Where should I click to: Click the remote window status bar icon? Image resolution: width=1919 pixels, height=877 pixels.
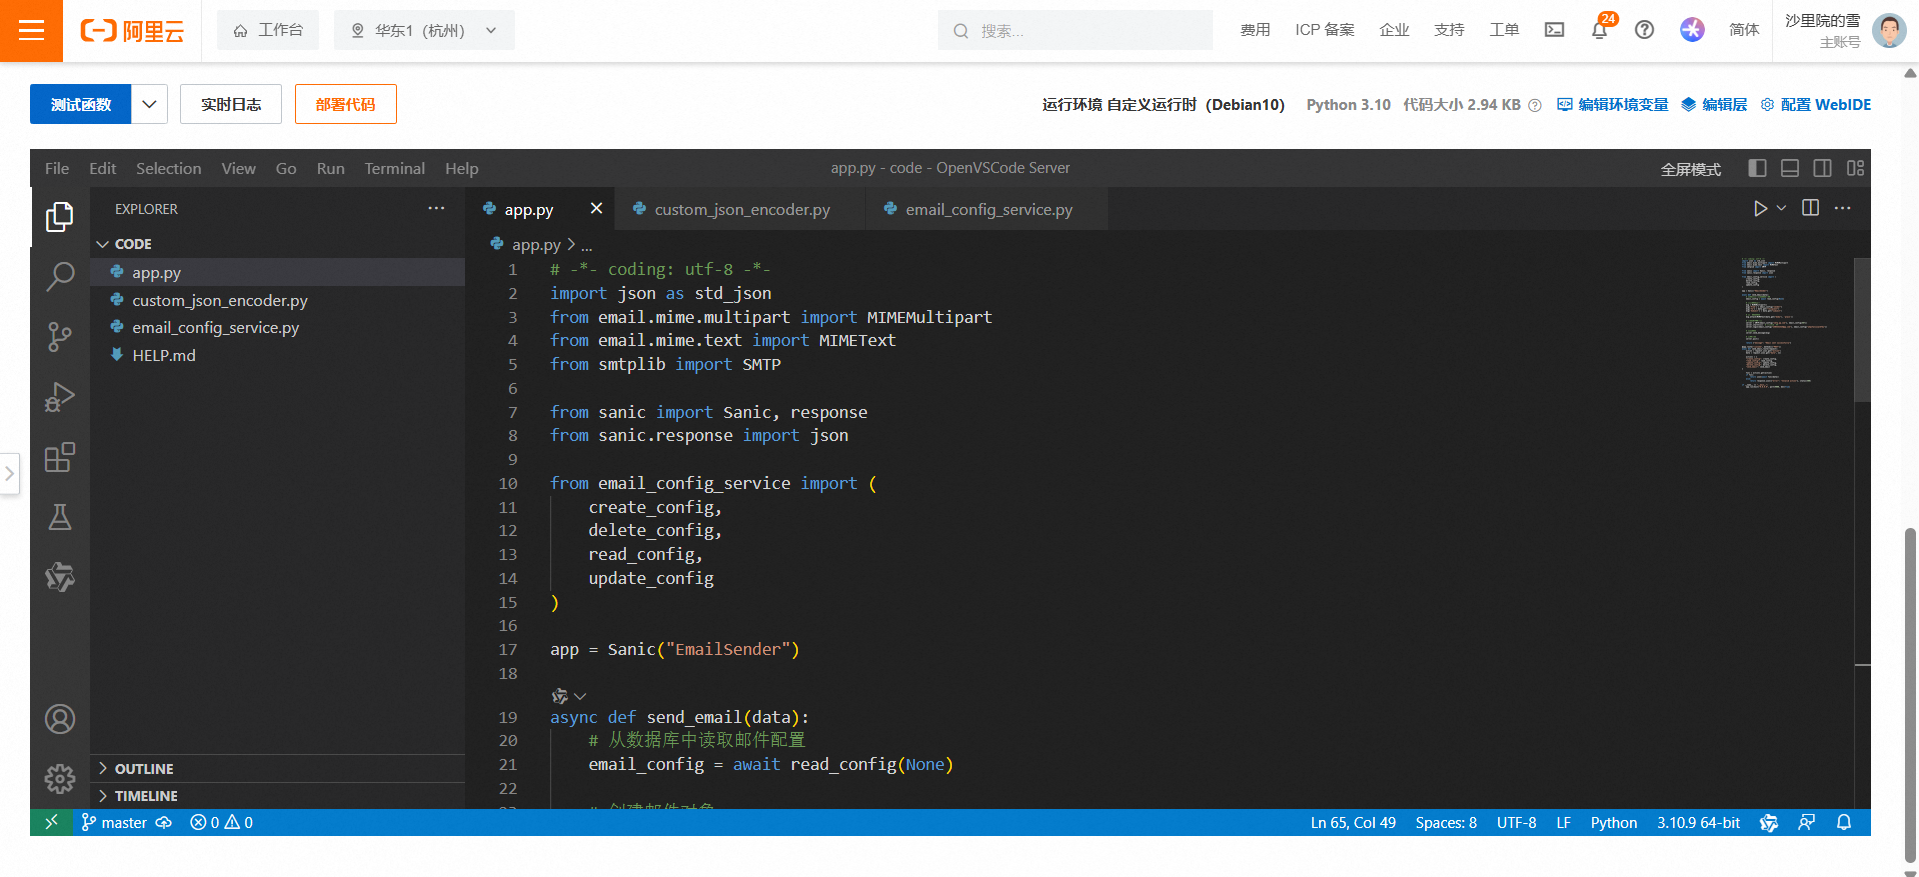[x=51, y=822]
